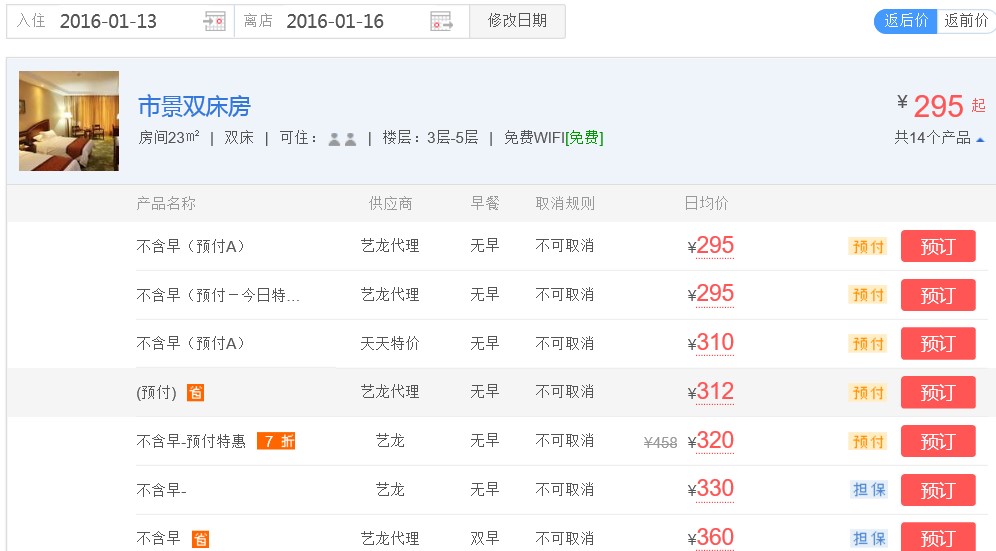
Task: Click the ¥320 price on 预付特惠 row
Action: tap(714, 441)
